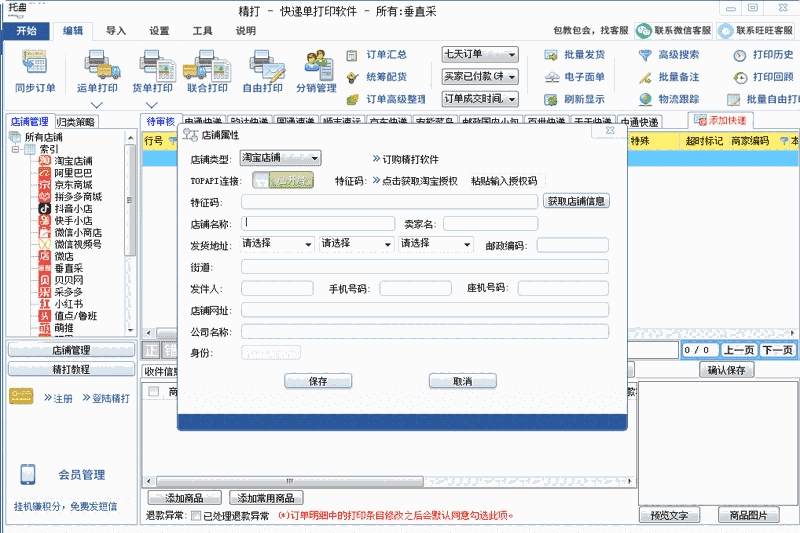Open 订单高级整理 tool
This screenshot has width=800, height=533.
[386, 99]
